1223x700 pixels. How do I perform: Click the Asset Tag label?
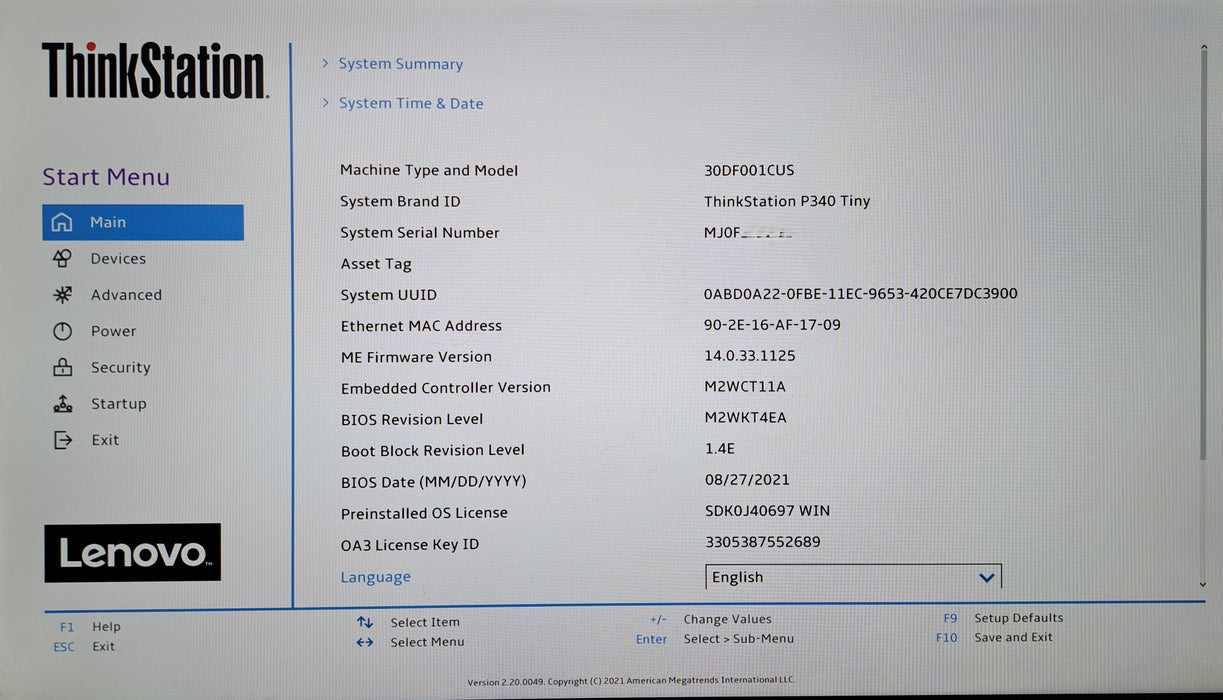tap(376, 264)
